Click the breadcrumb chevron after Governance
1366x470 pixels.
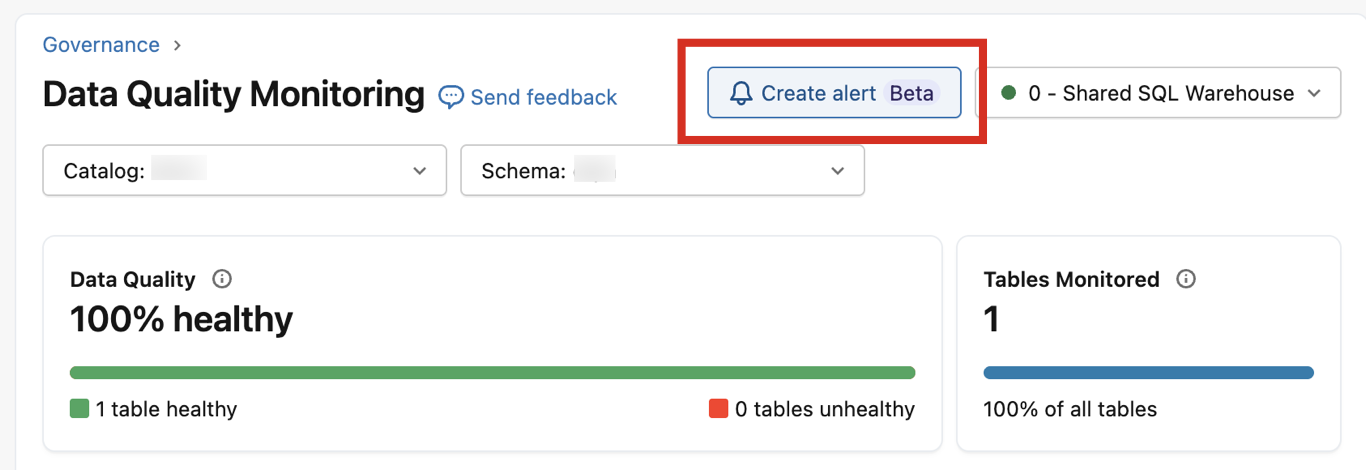coord(177,45)
